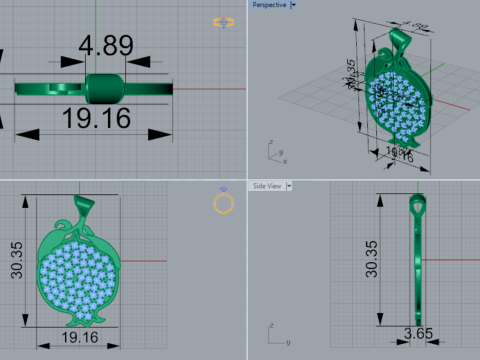This screenshot has height=360, width=480.
Task: Click the ZY axis indicator in Side View
Action: pyautogui.click(x=279, y=334)
